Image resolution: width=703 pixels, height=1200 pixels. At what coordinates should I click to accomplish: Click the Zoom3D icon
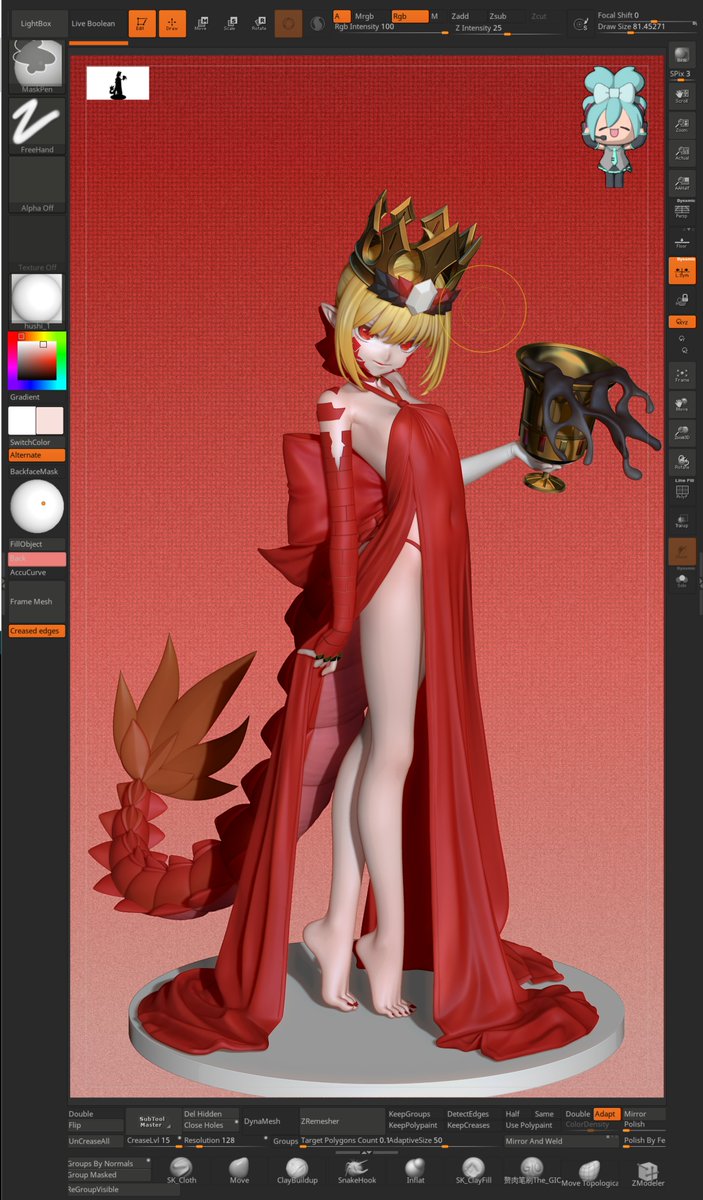pos(682,434)
